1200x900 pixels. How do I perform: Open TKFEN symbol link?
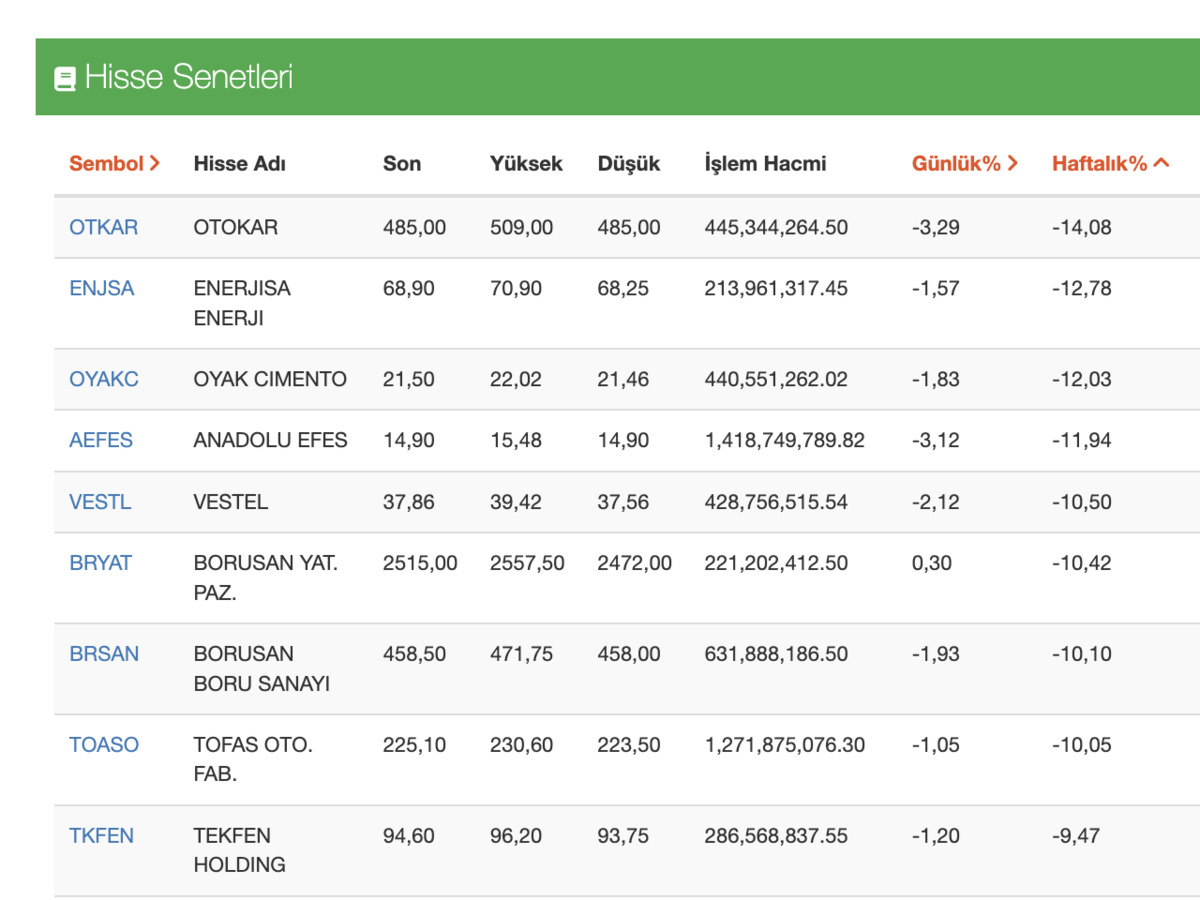tap(101, 836)
